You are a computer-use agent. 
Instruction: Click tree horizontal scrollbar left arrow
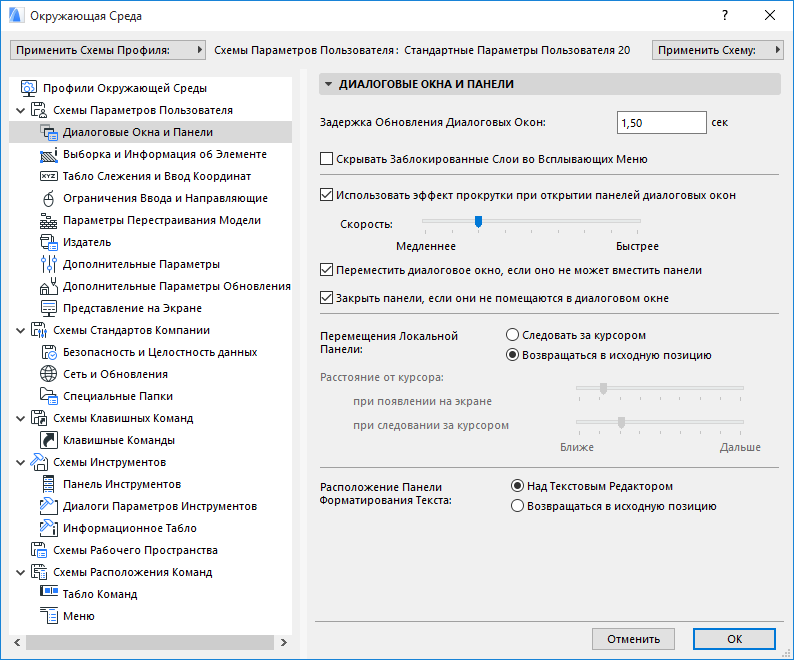tap(17, 642)
